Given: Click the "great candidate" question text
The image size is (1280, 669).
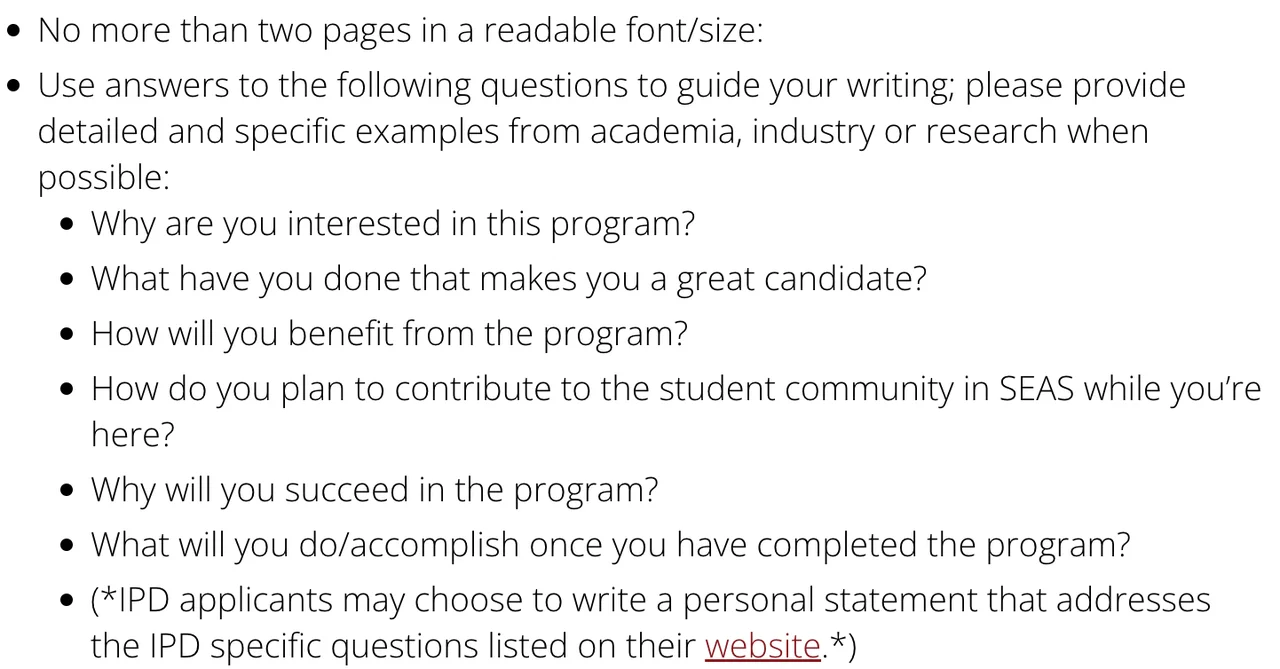Looking at the screenshot, I should (x=508, y=278).
